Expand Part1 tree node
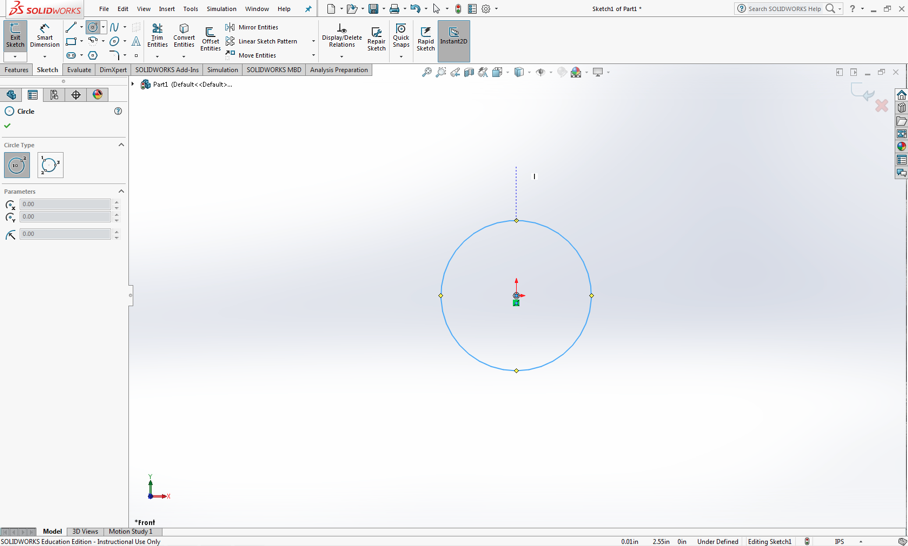Viewport: 908px width, 546px height. 133,85
